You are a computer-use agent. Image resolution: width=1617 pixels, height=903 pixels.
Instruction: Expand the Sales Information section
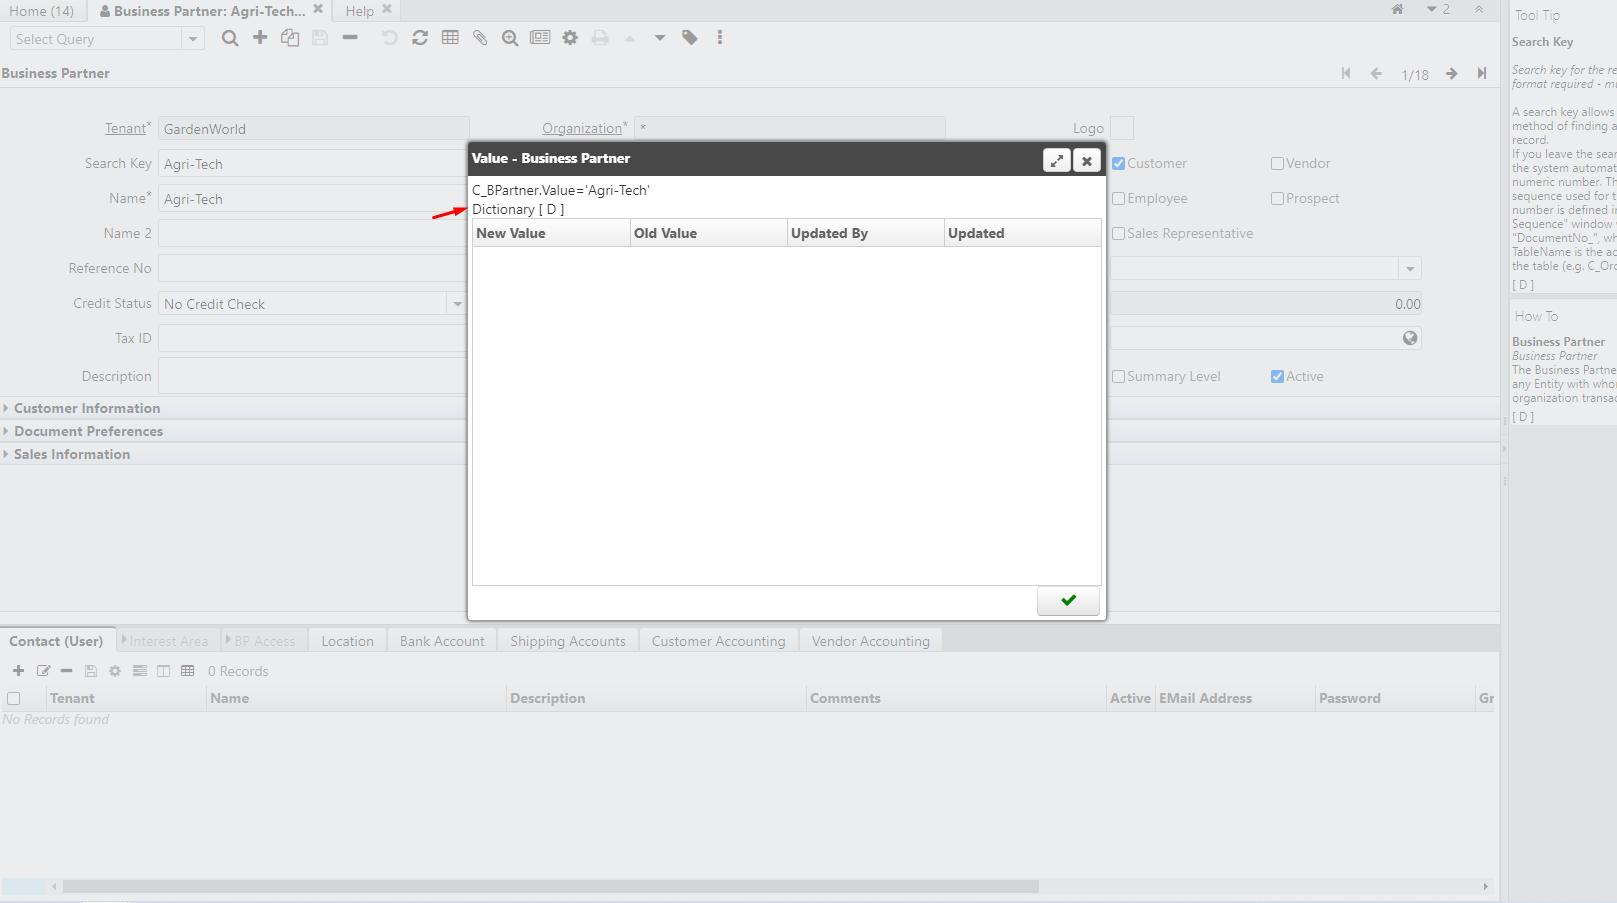coord(71,454)
